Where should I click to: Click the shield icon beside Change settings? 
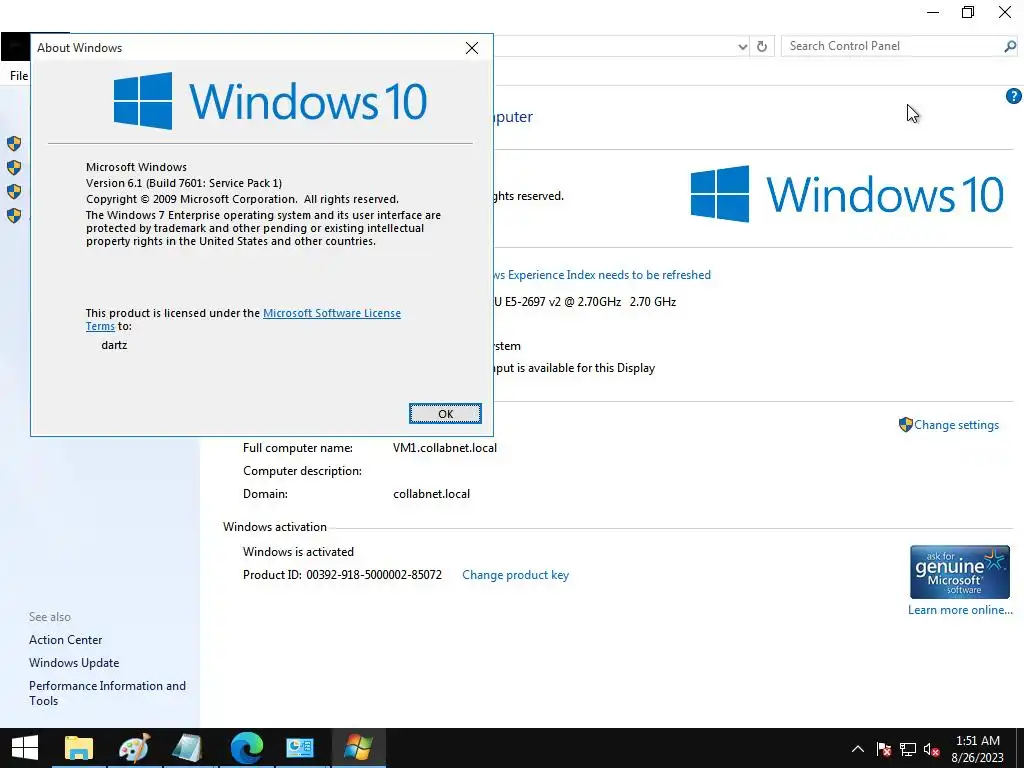tap(905, 424)
